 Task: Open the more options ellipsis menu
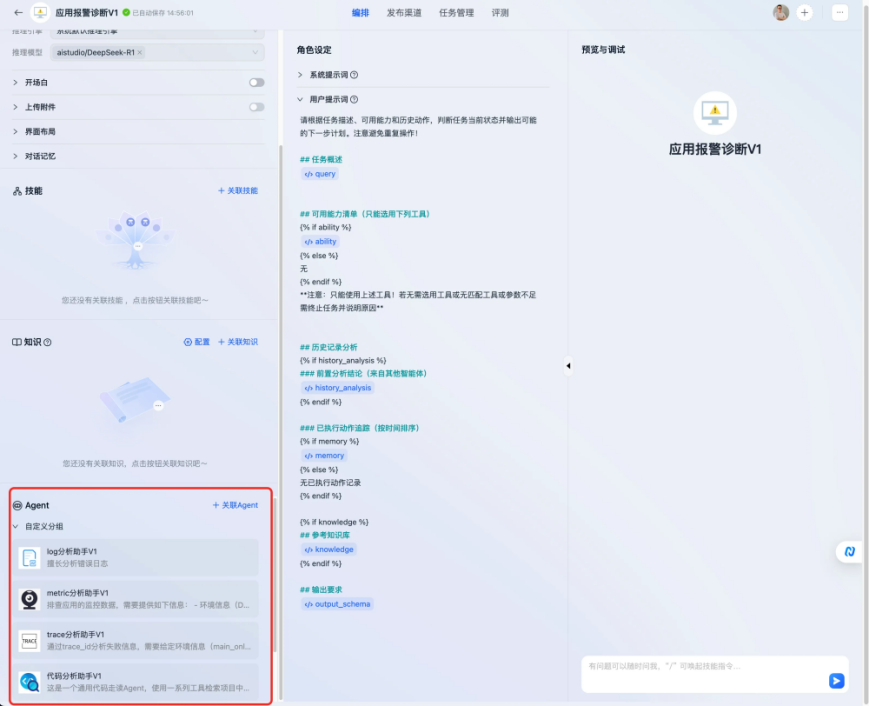tap(840, 13)
